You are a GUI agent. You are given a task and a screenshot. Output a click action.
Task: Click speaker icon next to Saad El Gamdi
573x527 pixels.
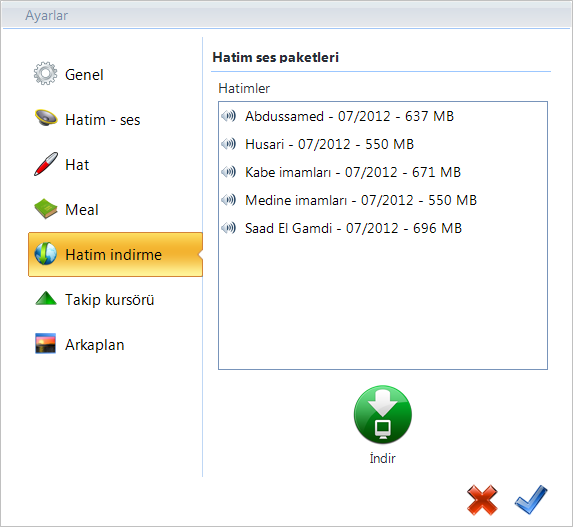tap(229, 228)
